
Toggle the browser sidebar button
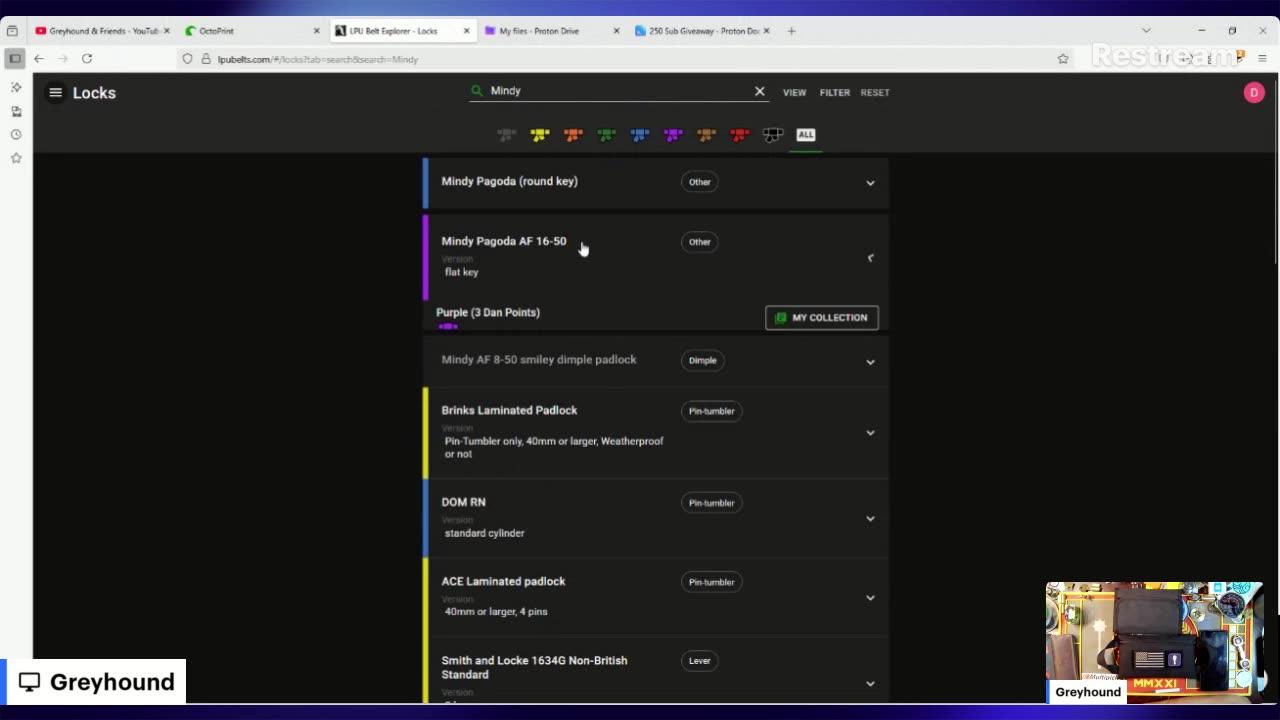(x=14, y=59)
